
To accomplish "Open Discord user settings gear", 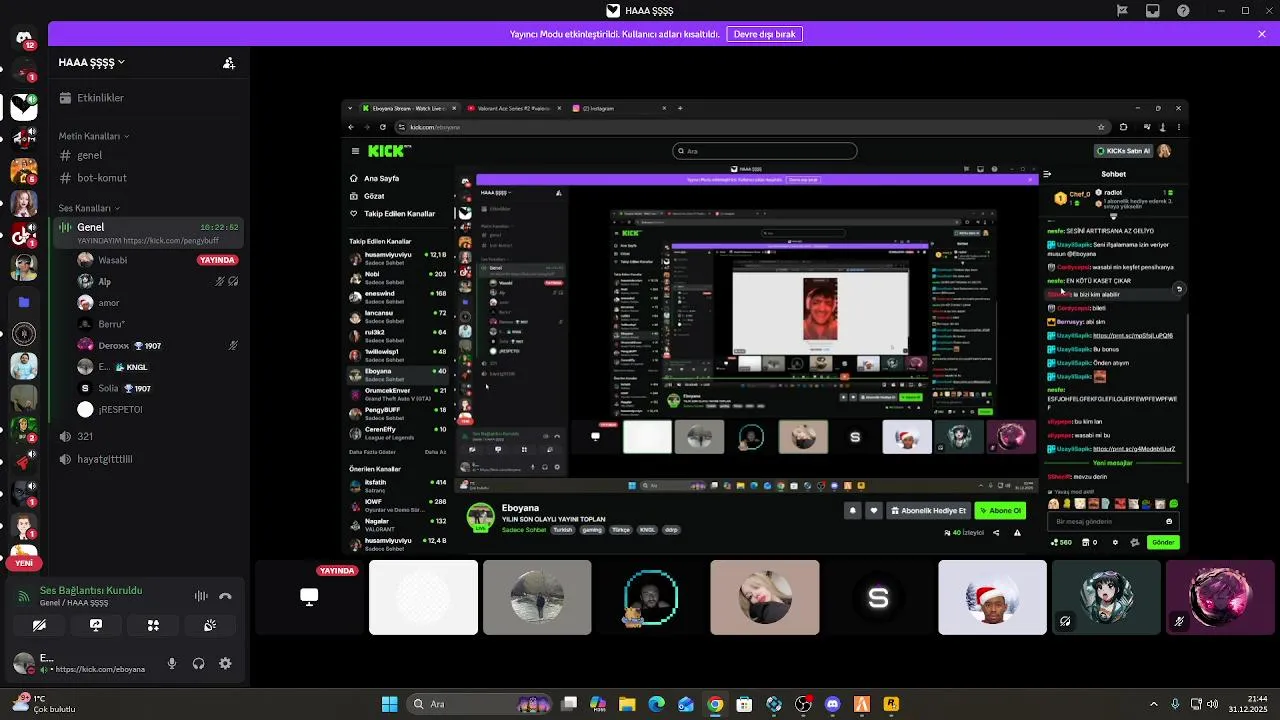I will point(225,663).
